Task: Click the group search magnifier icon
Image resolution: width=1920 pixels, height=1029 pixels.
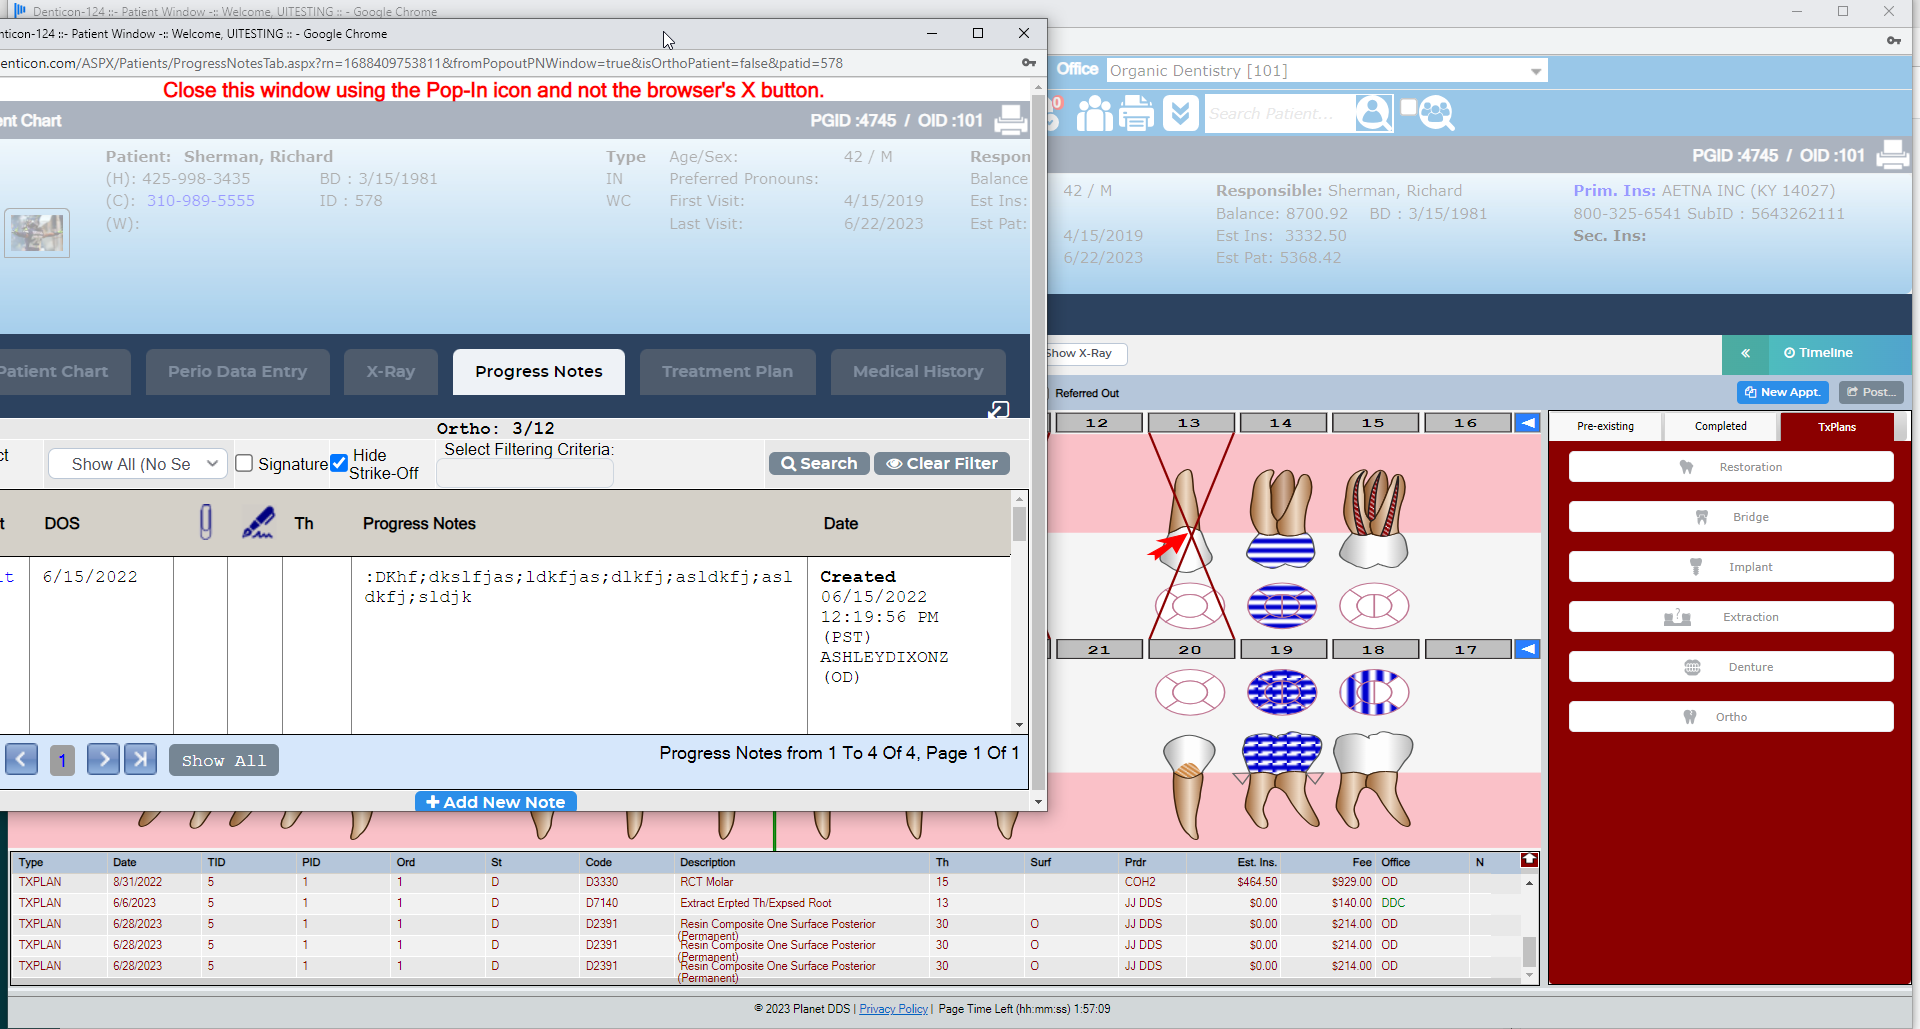Action: click(1436, 113)
